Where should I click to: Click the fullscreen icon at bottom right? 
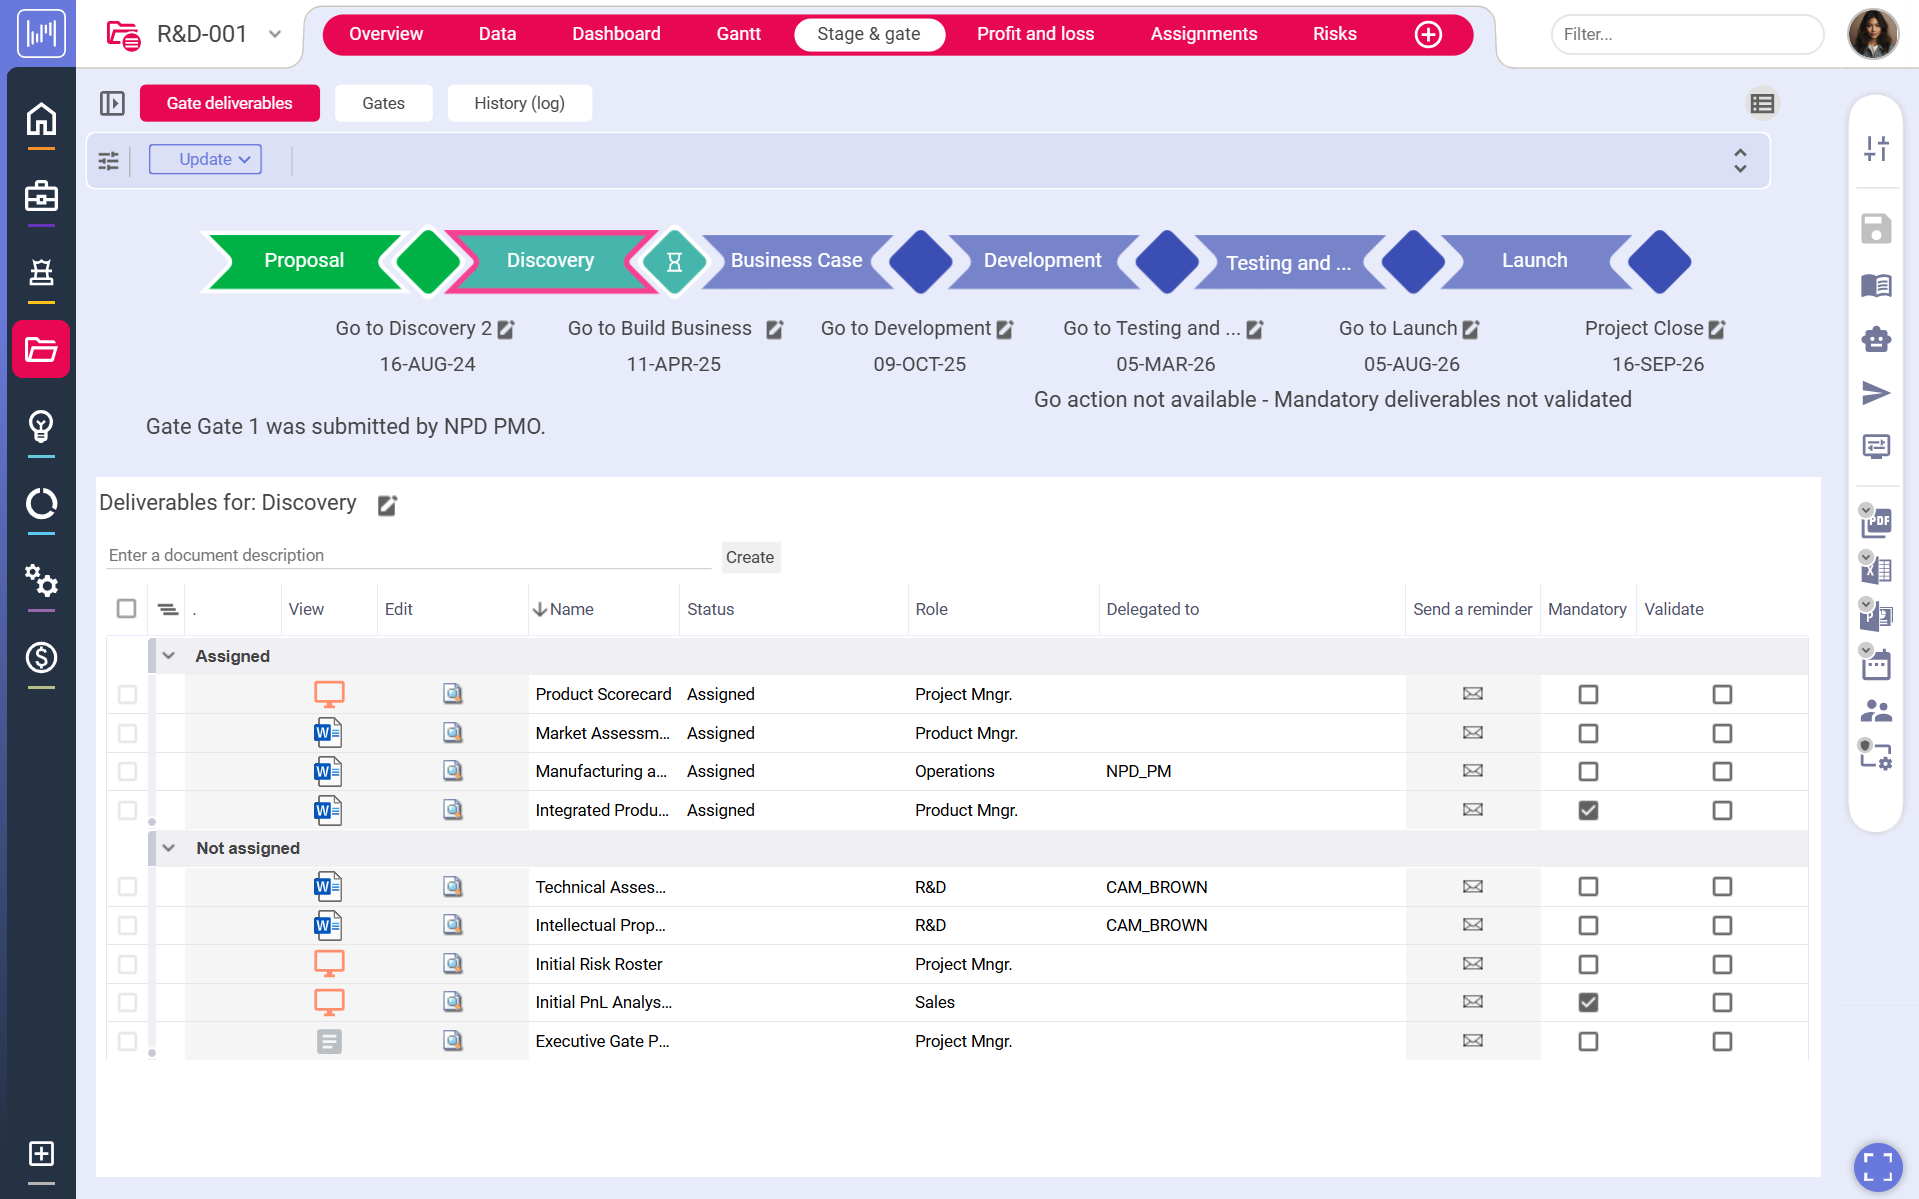click(1877, 1166)
